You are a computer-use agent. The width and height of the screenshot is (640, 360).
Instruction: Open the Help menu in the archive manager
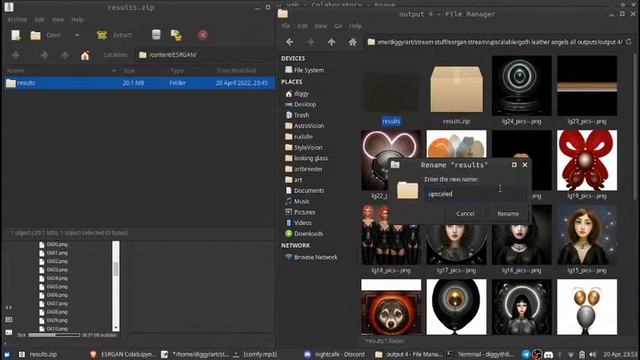point(78,19)
